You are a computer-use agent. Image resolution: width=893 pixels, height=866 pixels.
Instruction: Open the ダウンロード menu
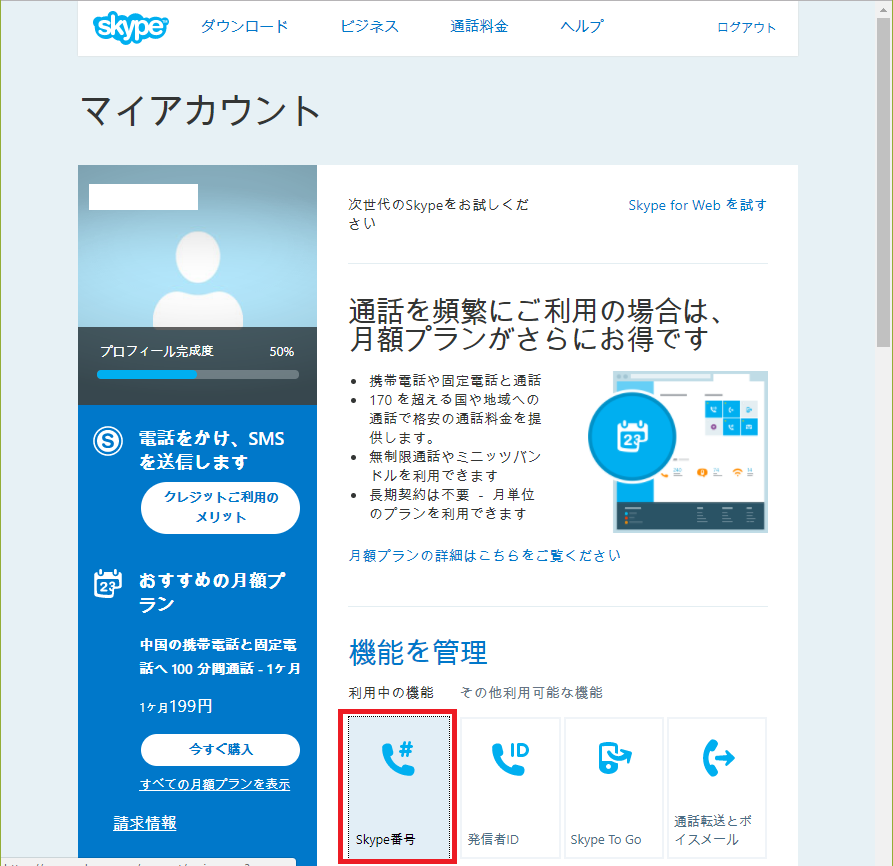(244, 26)
